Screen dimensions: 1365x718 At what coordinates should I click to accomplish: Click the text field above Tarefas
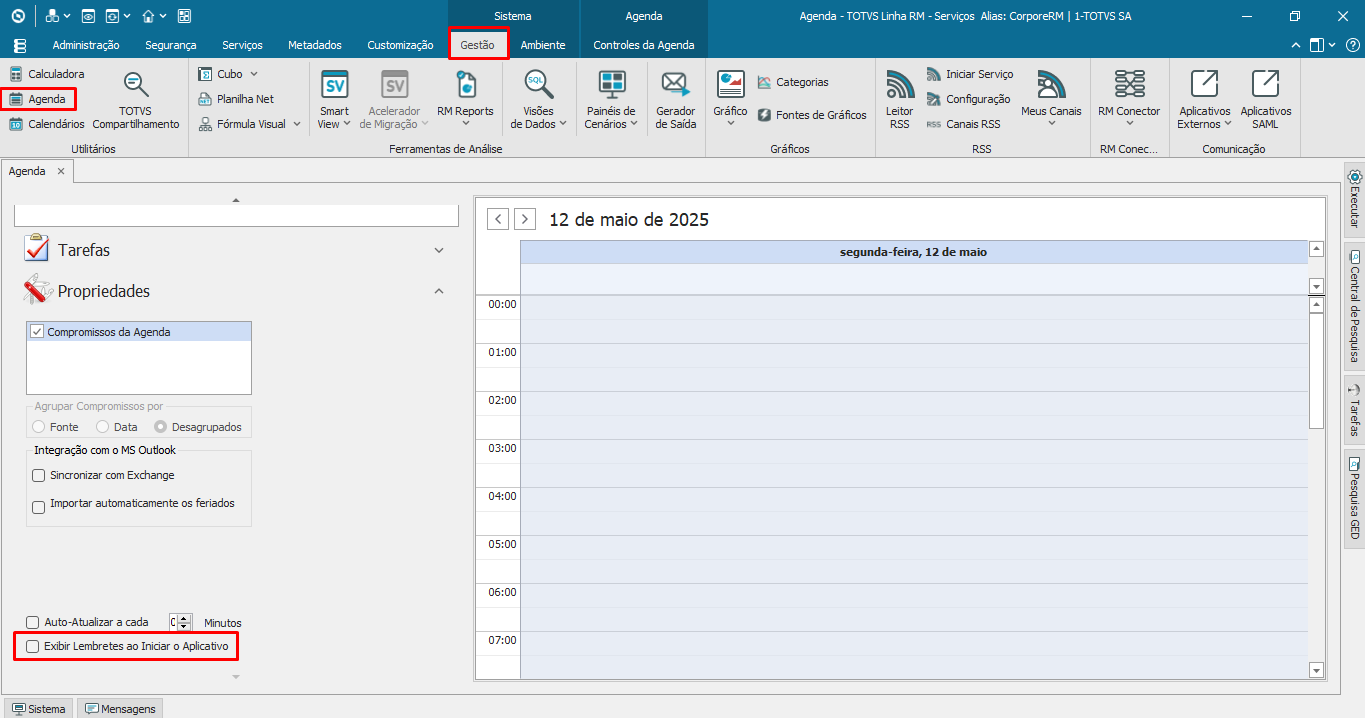236,215
